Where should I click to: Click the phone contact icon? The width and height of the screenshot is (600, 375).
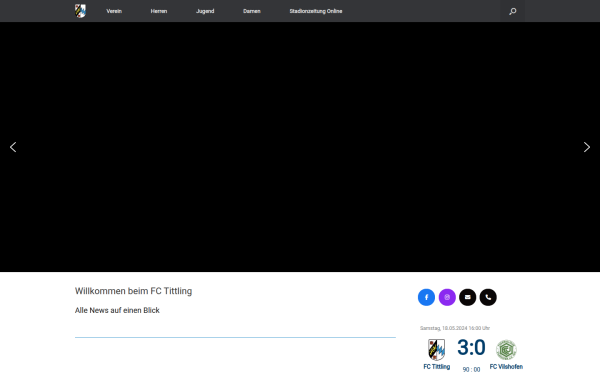pos(488,297)
